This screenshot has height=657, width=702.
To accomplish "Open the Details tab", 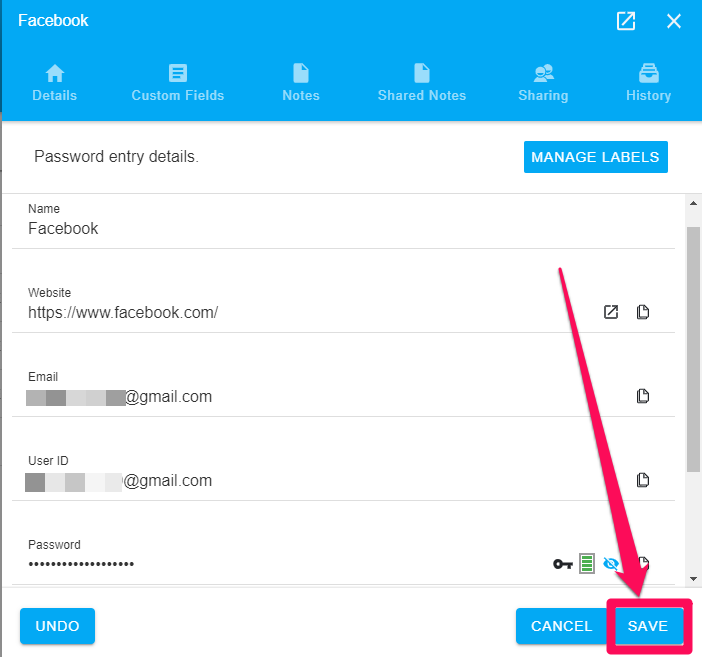I will (x=55, y=83).
